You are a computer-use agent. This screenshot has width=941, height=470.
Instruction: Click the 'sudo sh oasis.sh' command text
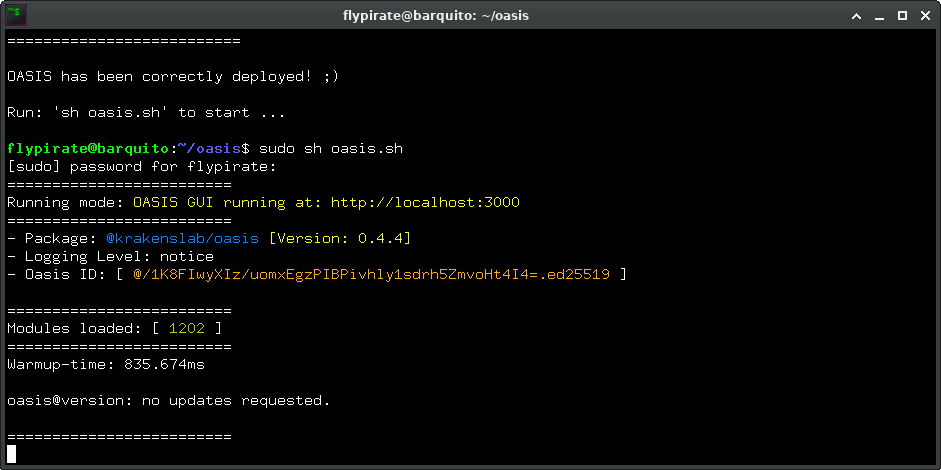(x=331, y=148)
